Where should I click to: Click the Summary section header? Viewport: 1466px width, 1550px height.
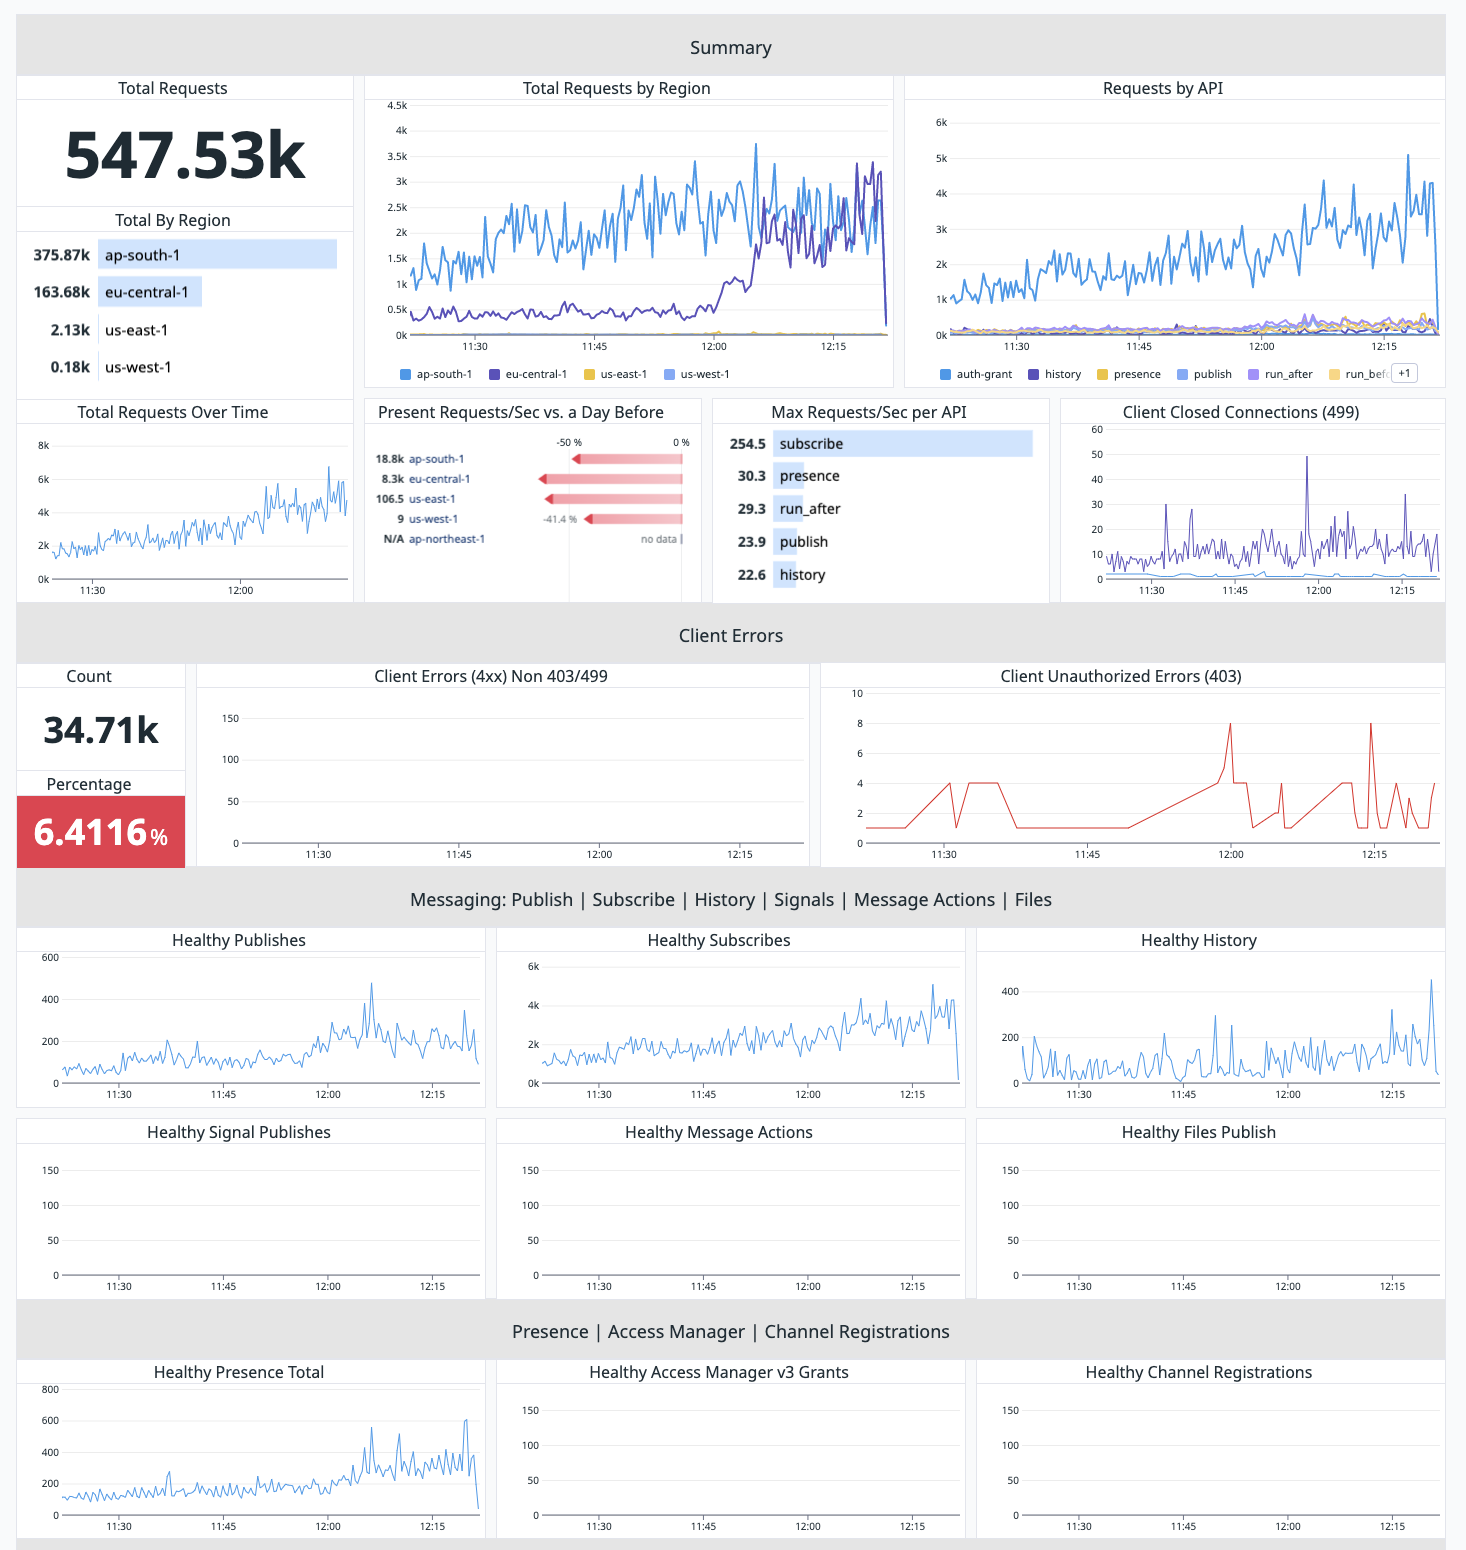pos(731,47)
